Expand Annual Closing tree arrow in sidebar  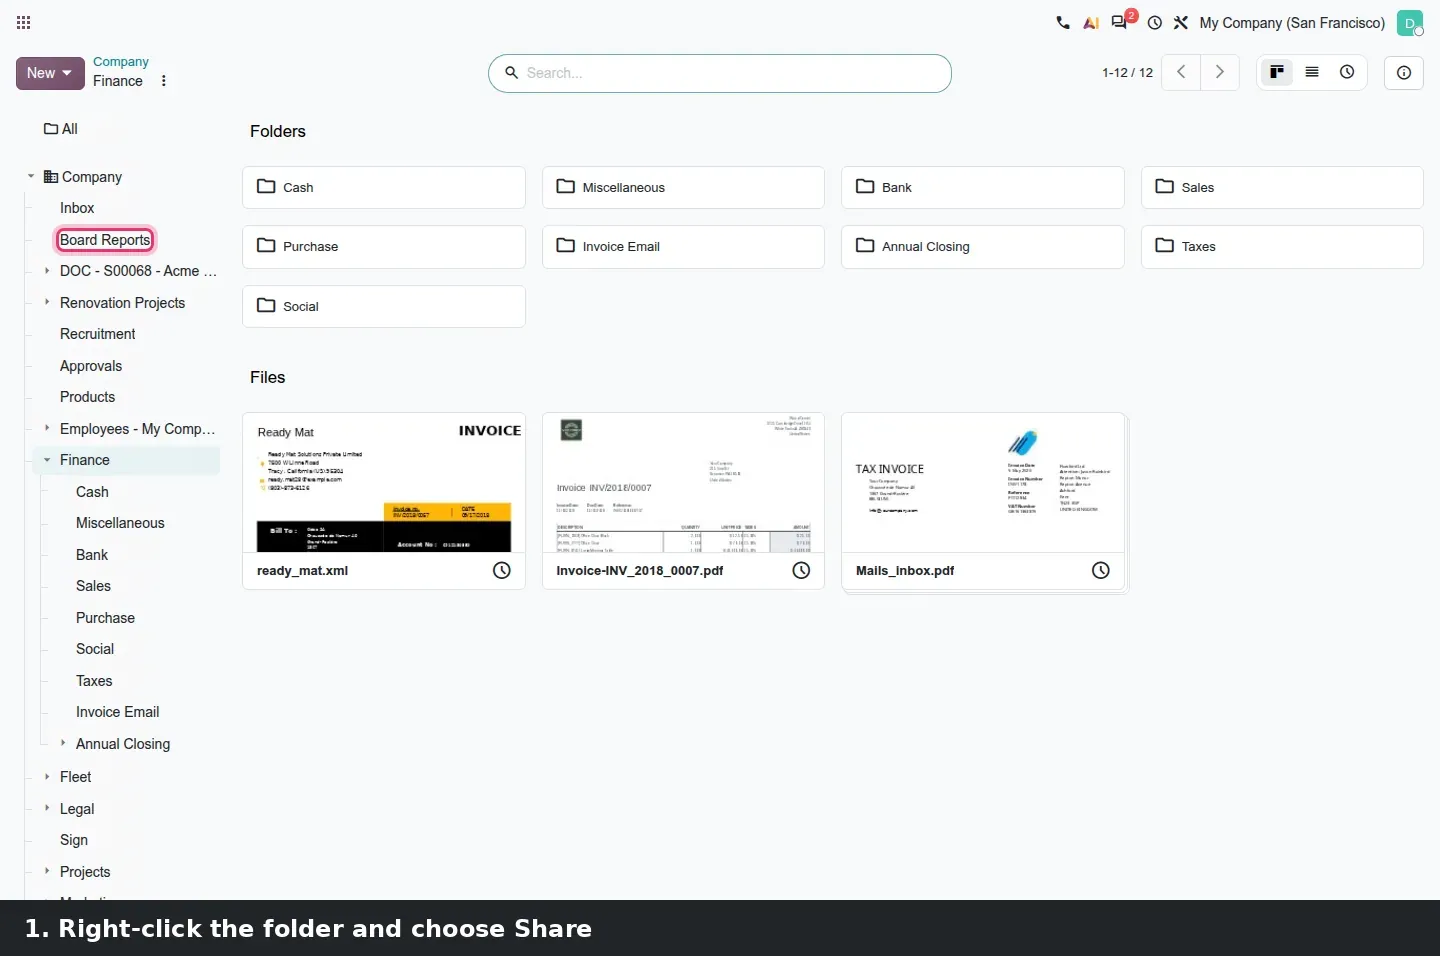pos(63,742)
